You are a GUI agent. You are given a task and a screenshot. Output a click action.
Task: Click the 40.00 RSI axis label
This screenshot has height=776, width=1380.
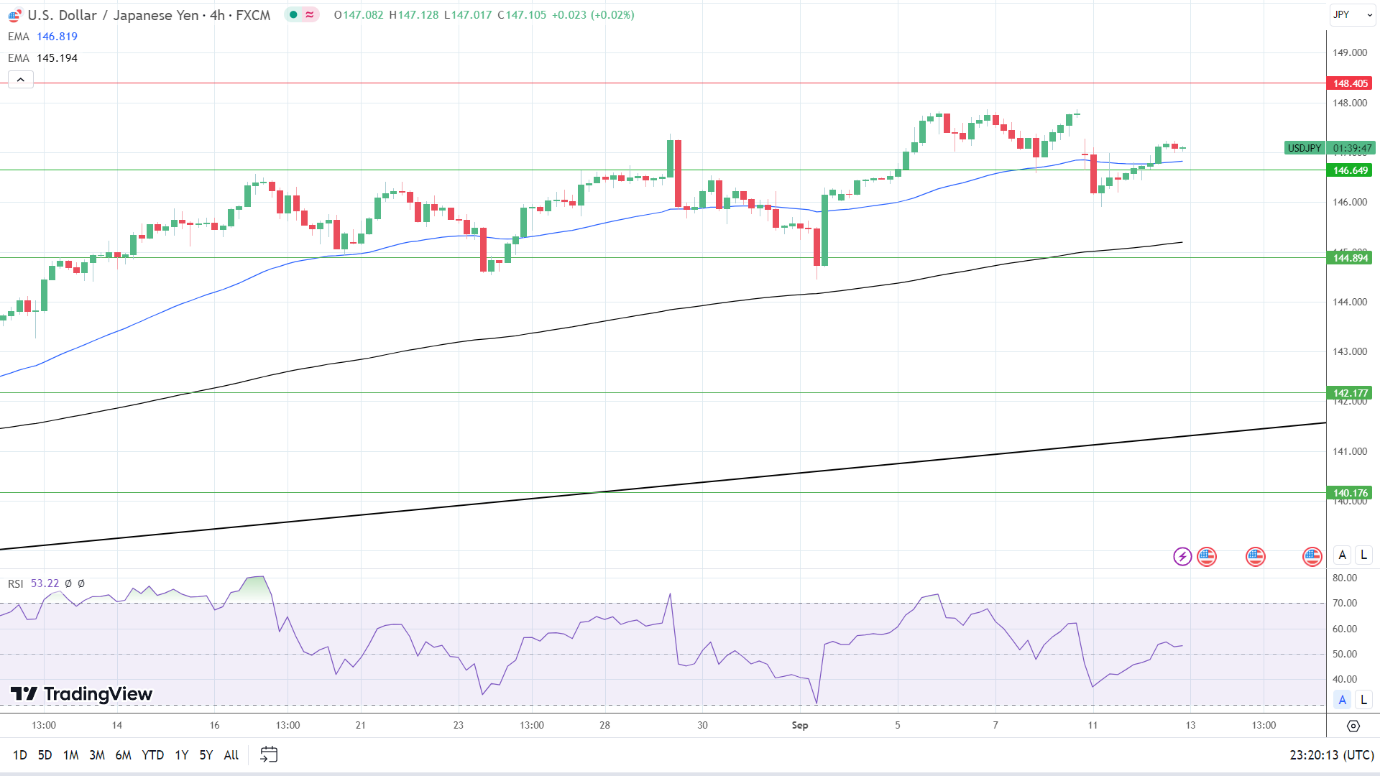tap(1343, 680)
